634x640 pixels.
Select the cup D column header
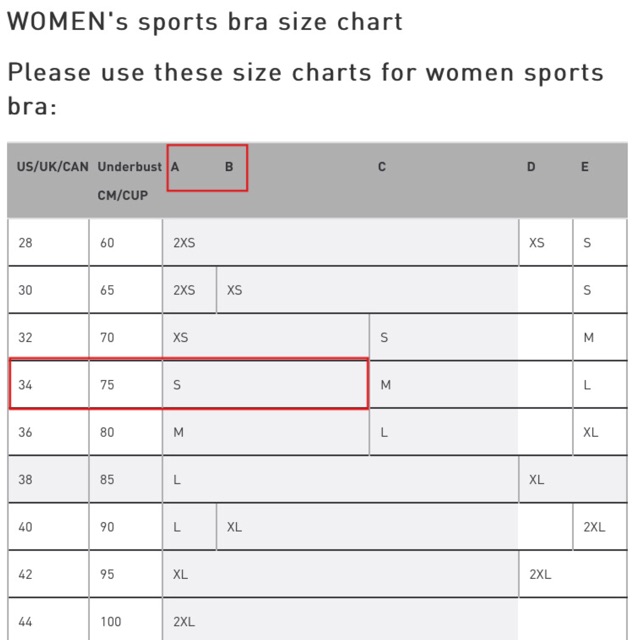click(x=531, y=167)
